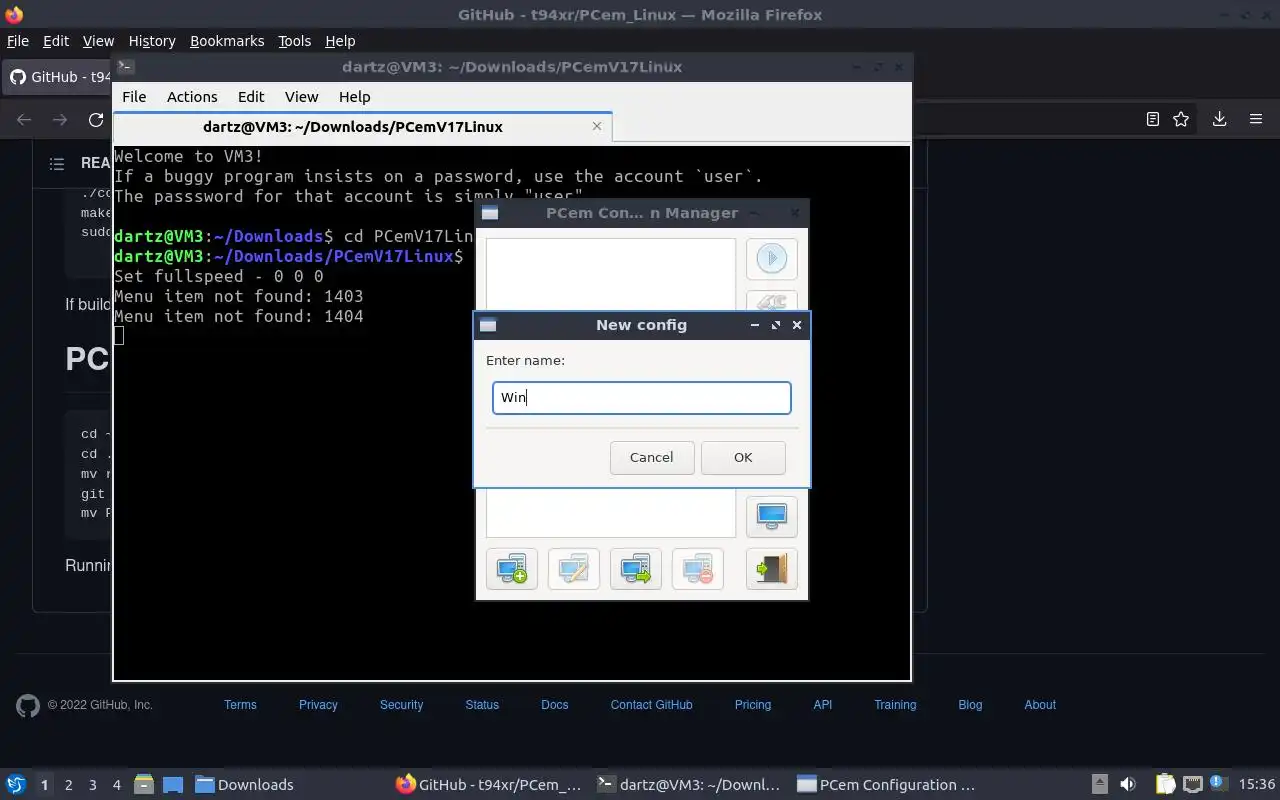Open the About footer link

1040,705
